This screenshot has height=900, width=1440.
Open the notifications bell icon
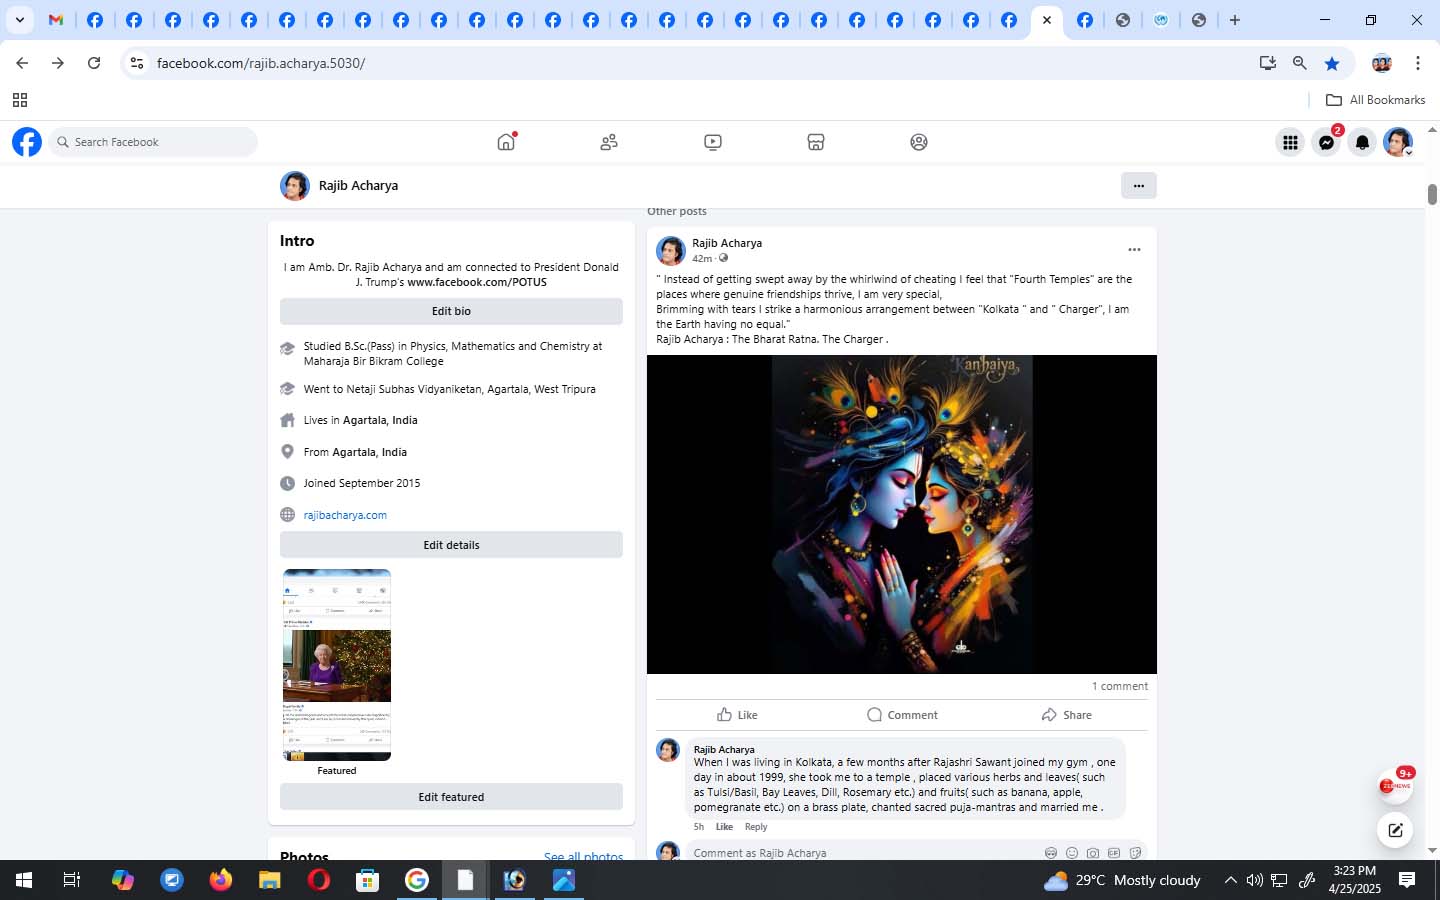(x=1362, y=142)
